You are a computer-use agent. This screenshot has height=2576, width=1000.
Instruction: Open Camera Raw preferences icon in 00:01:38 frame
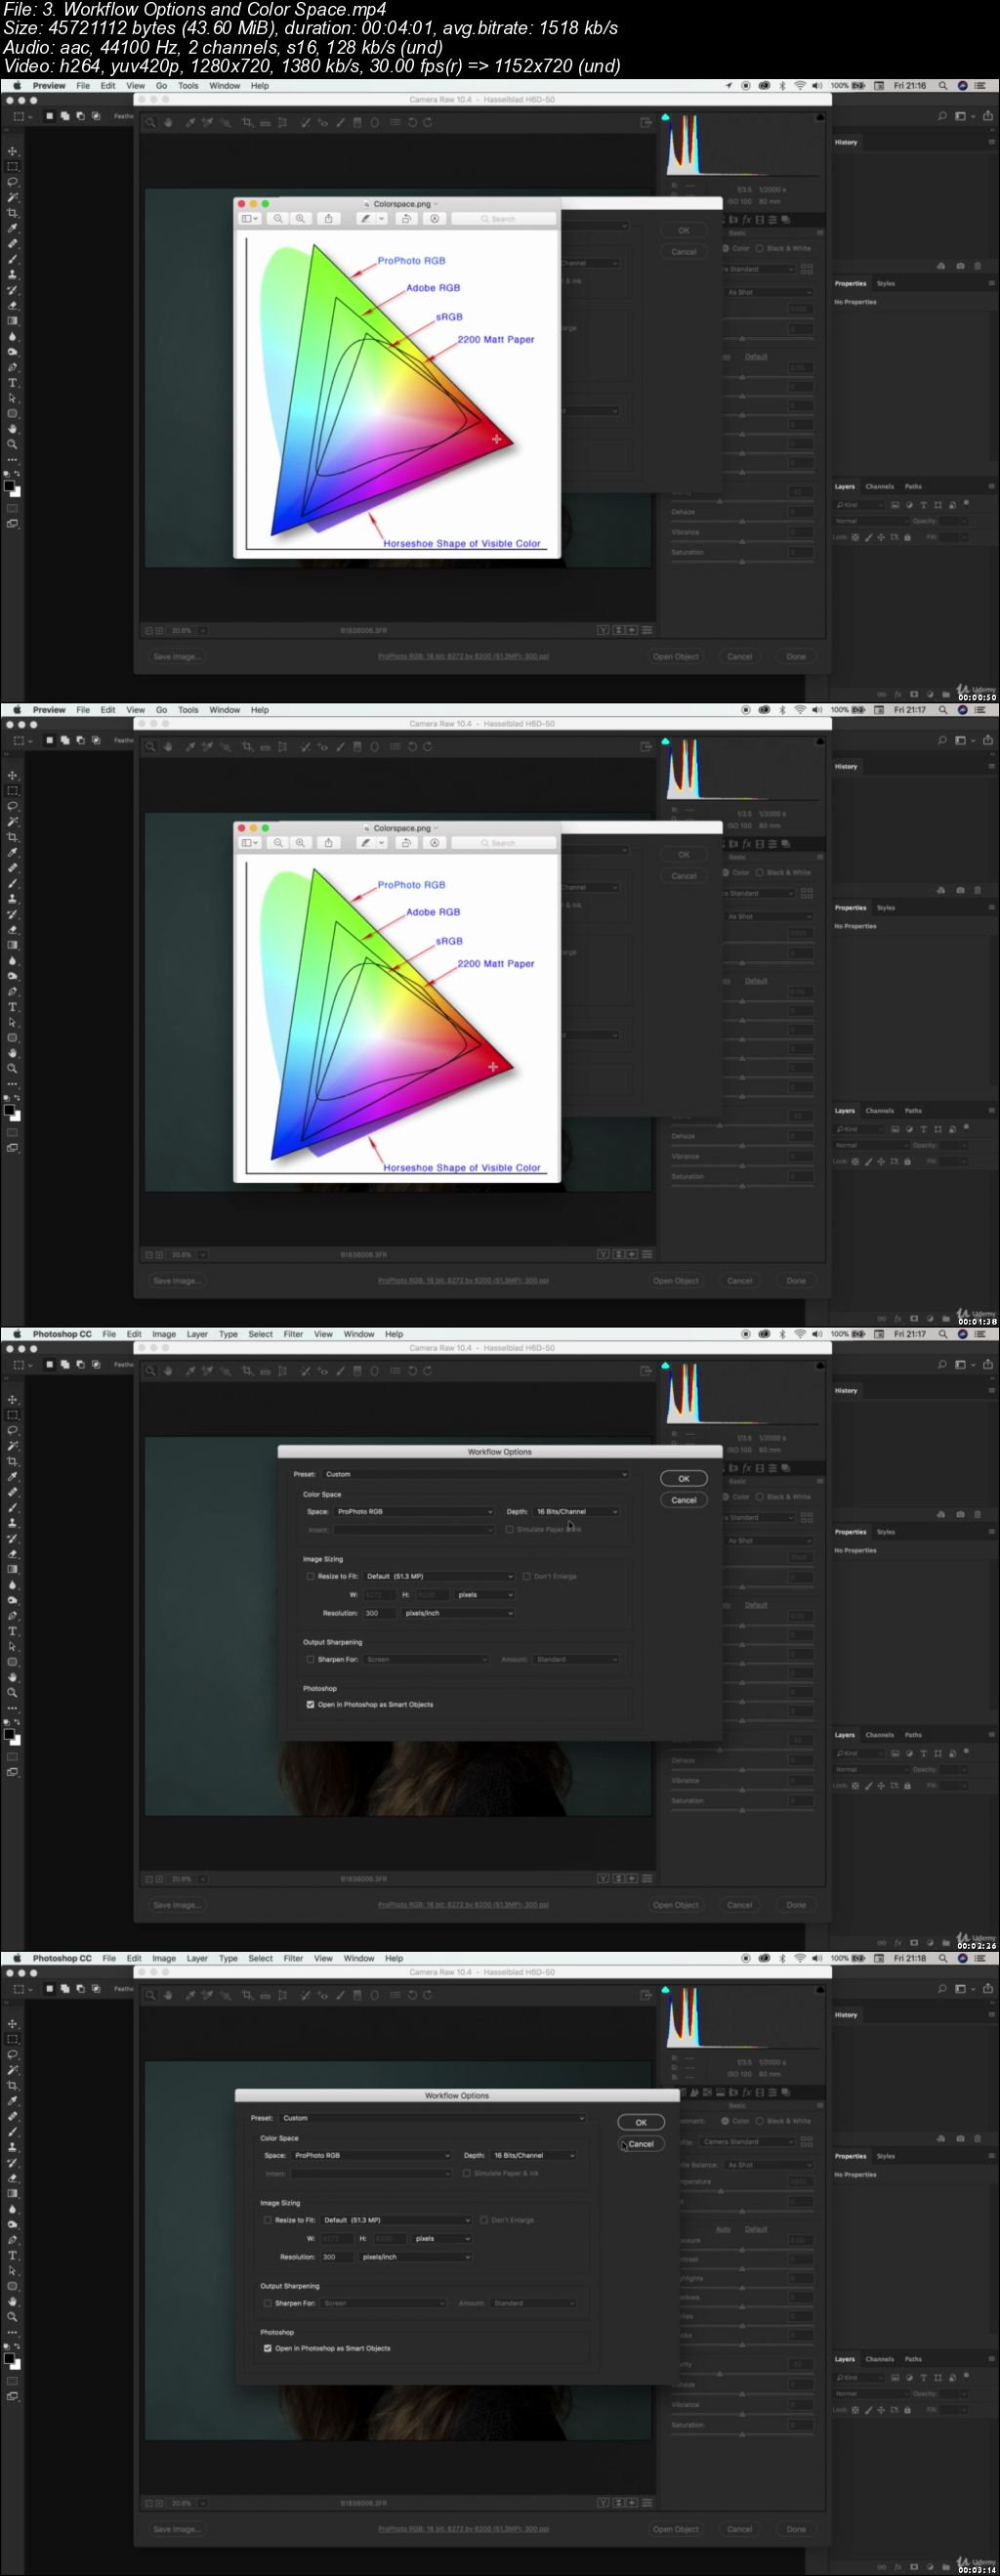click(395, 746)
